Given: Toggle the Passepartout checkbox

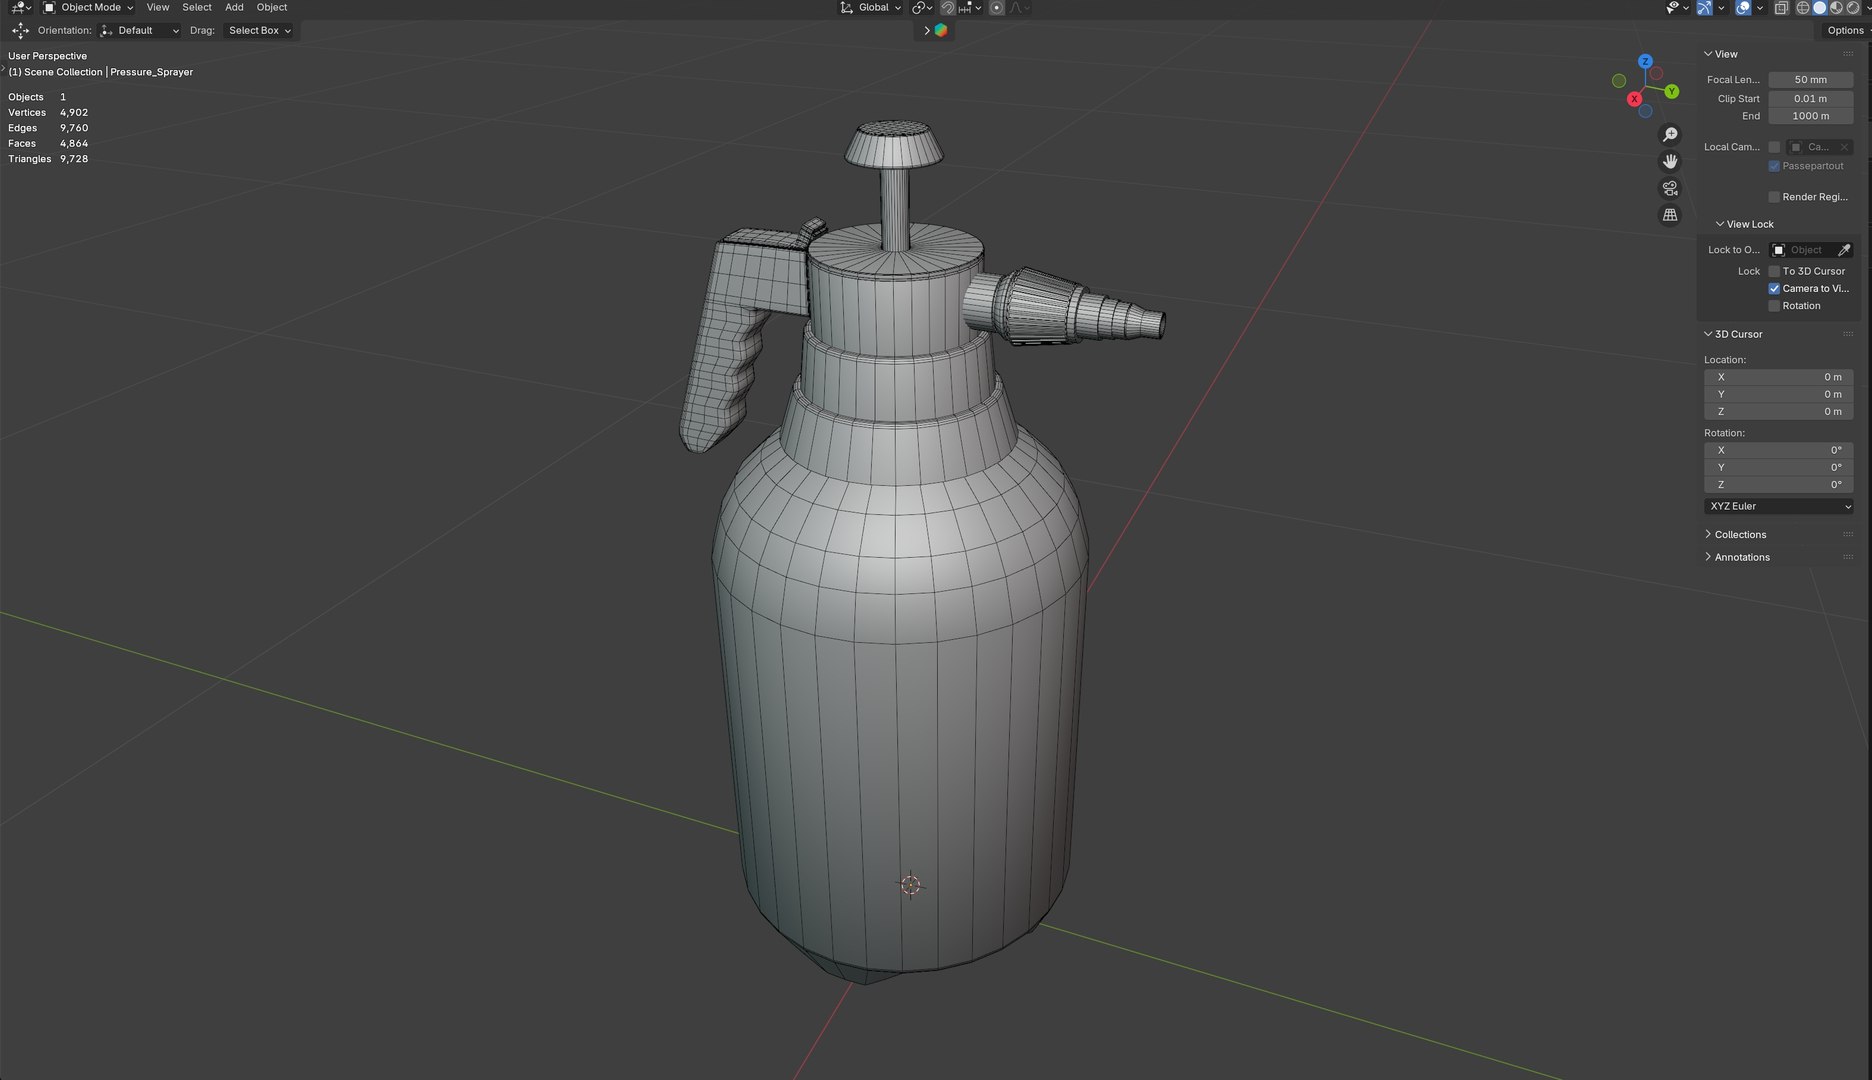Looking at the screenshot, I should [1774, 166].
